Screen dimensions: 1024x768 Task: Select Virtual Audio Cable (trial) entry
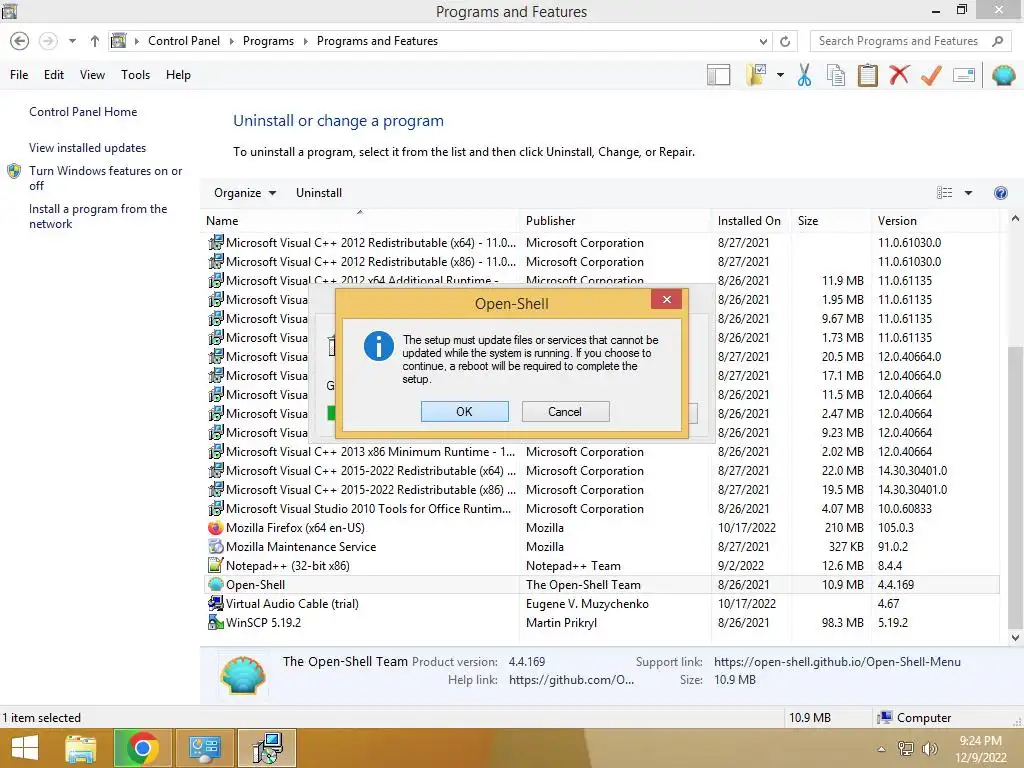[601, 603]
